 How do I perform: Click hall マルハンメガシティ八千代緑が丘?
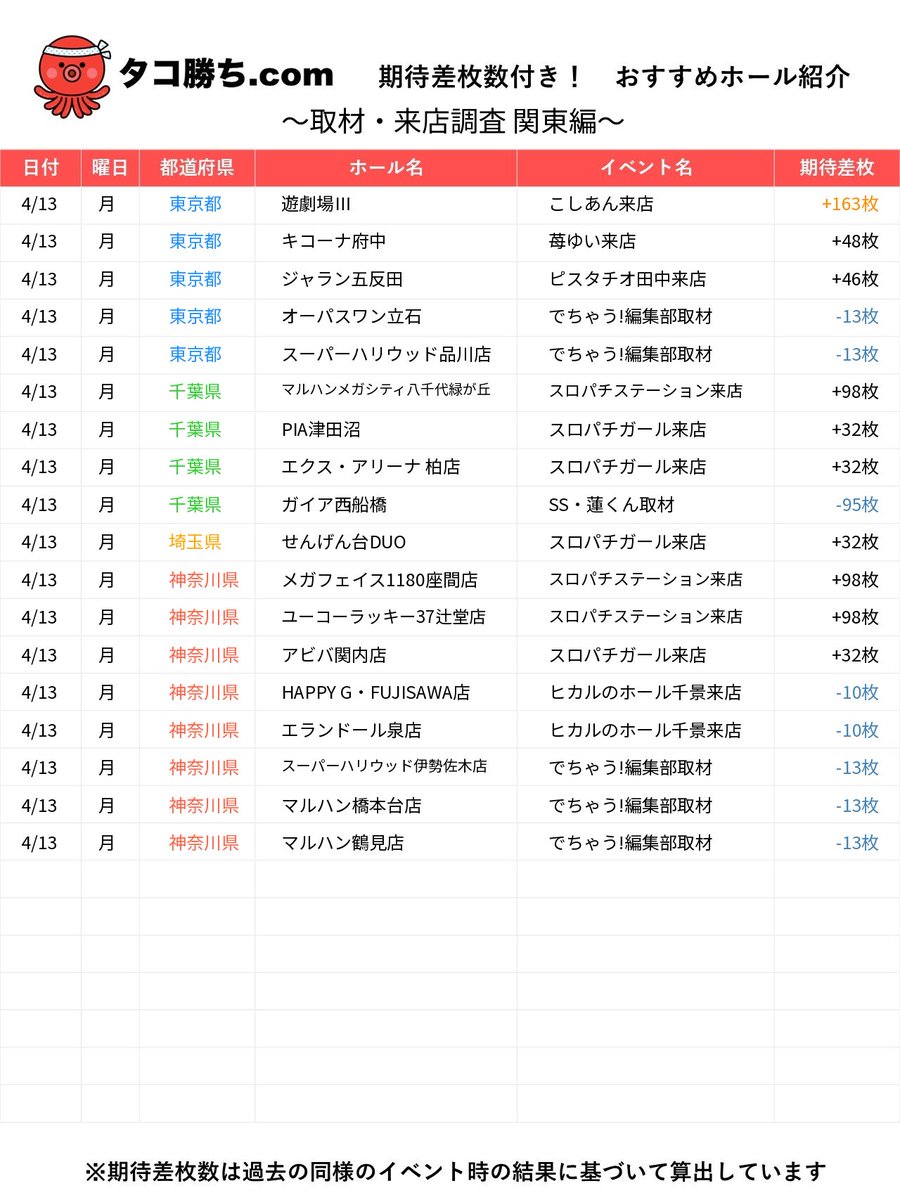pyautogui.click(x=386, y=391)
